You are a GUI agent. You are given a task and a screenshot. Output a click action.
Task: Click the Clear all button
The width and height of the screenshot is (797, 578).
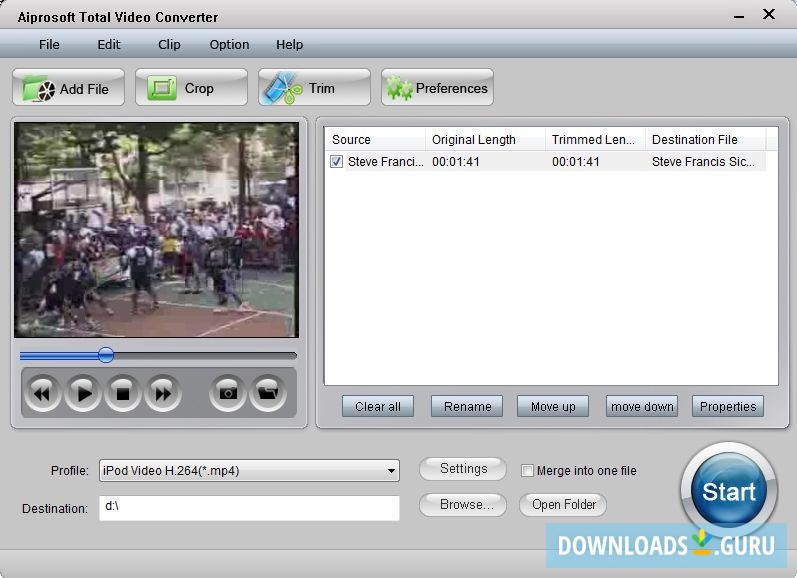[x=378, y=407]
